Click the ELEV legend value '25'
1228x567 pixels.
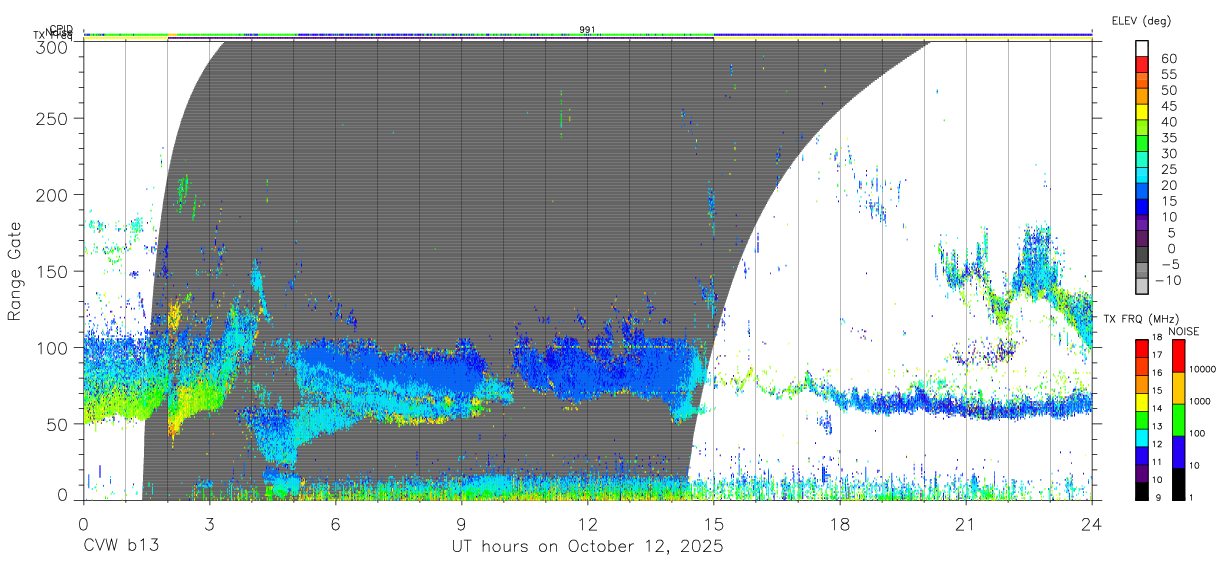[x=1168, y=169]
